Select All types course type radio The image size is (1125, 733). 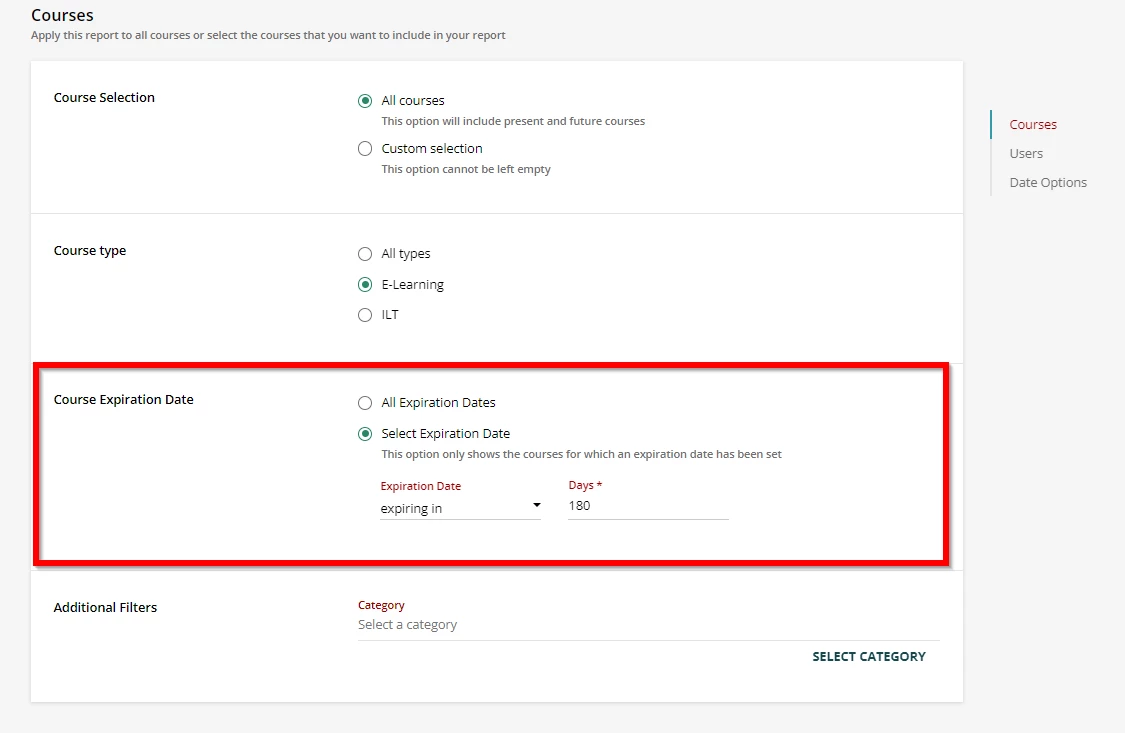click(365, 254)
